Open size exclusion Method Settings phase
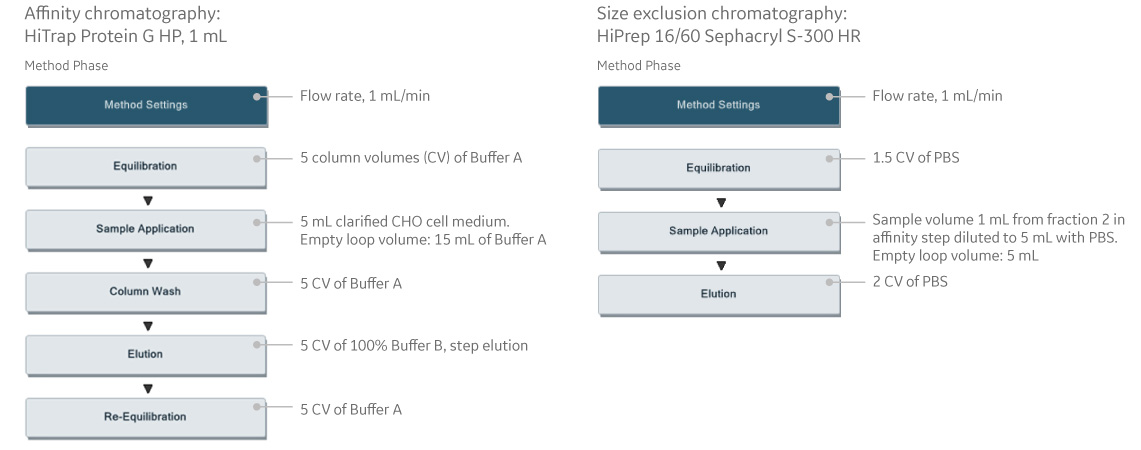Screen dimensions: 1141x450 point(717,105)
